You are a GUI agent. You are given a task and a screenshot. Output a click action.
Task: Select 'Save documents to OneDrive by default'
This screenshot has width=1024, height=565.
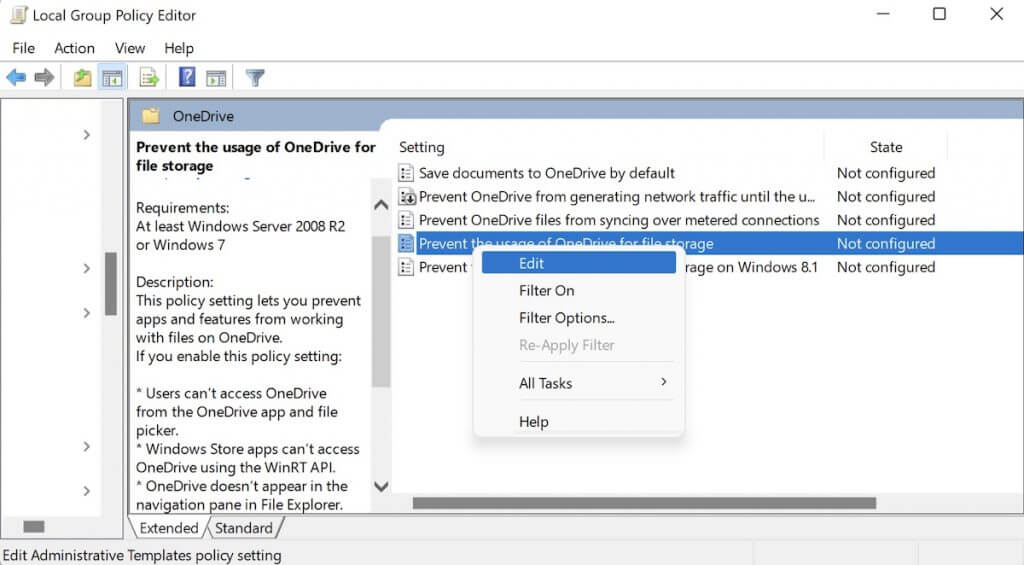[x=547, y=173]
